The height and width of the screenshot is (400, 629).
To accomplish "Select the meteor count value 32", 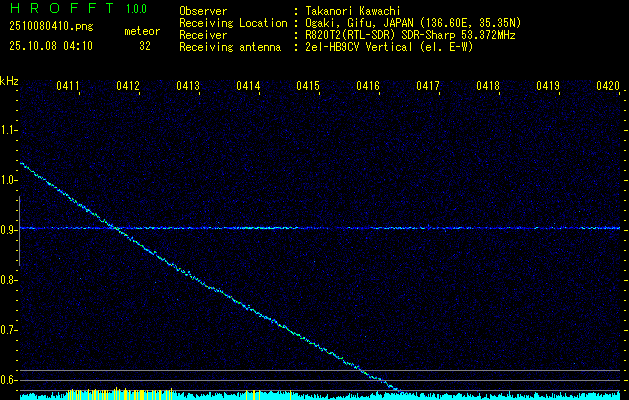I will 144,45.
